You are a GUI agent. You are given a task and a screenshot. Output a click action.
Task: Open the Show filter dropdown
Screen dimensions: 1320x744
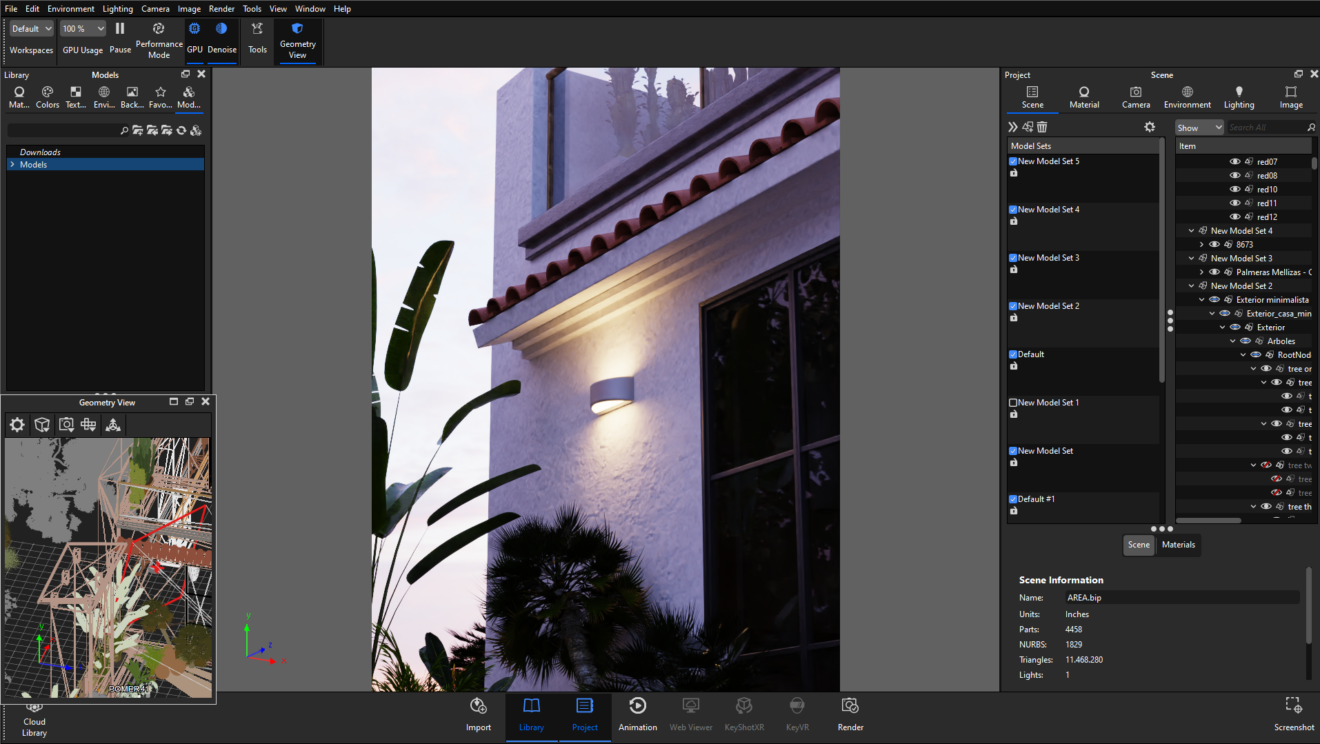[x=1198, y=126]
